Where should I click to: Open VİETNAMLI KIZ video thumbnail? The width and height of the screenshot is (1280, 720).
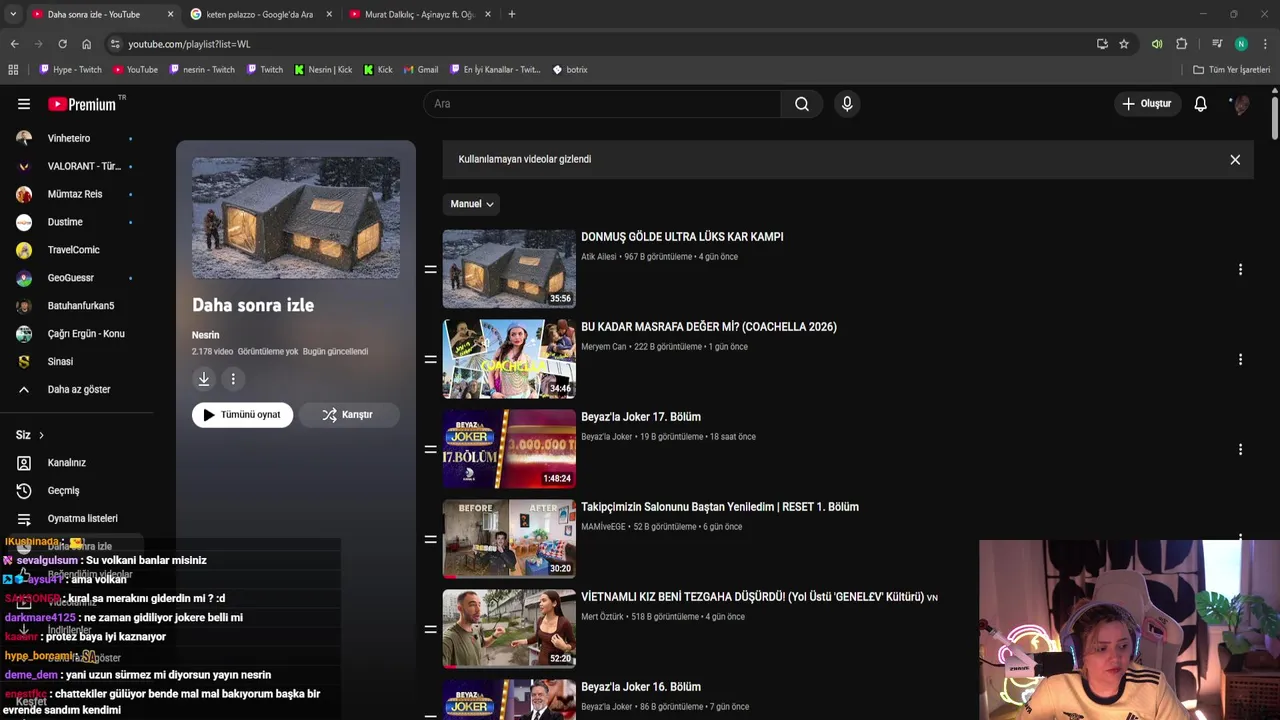[509, 629]
